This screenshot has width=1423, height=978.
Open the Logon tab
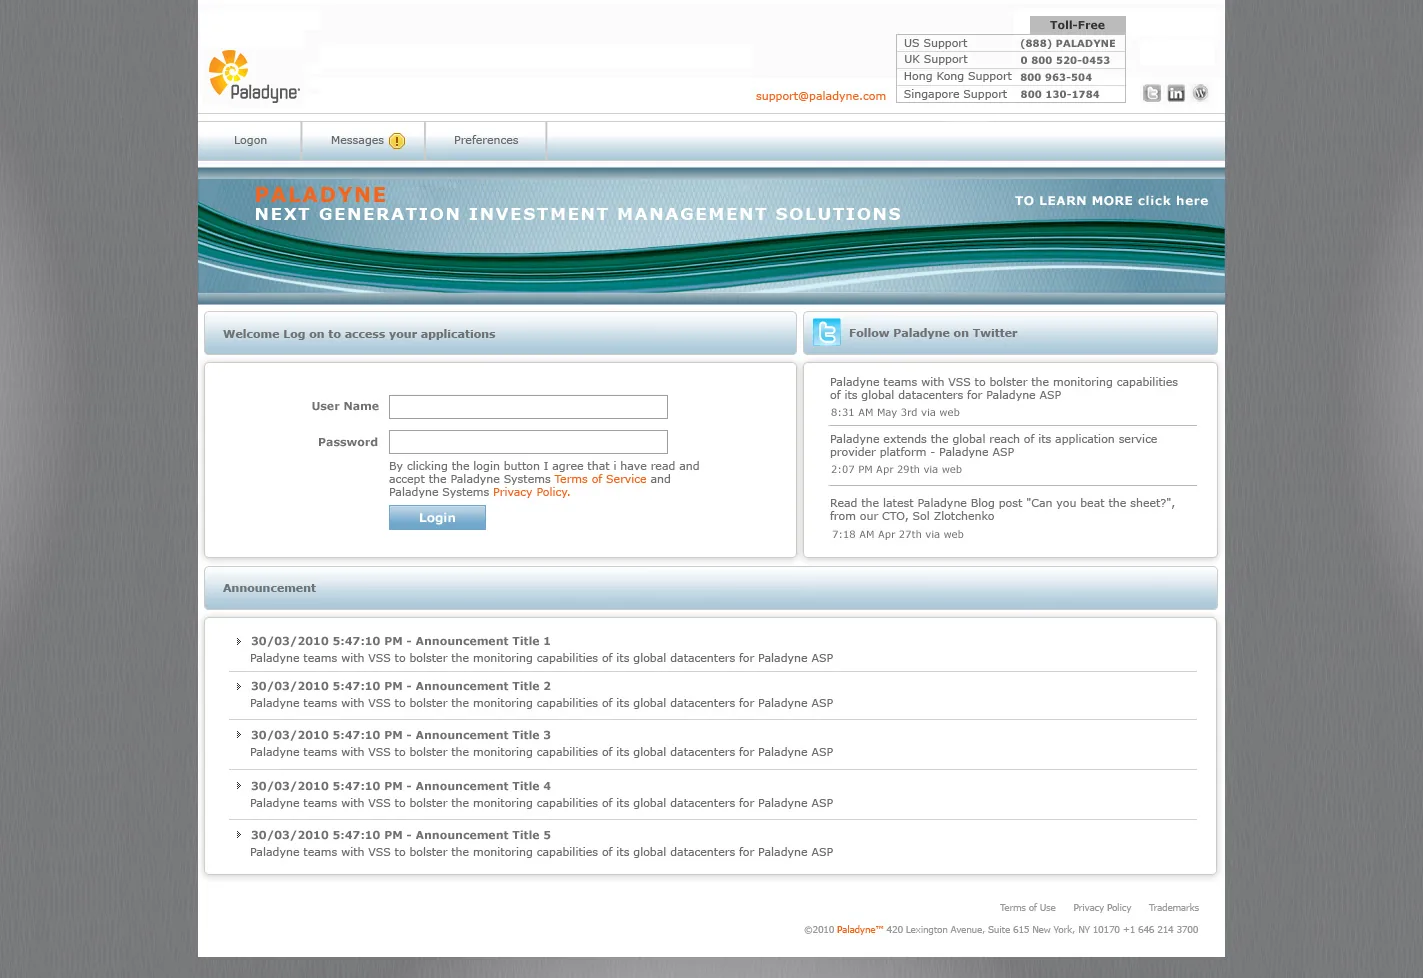tap(250, 140)
